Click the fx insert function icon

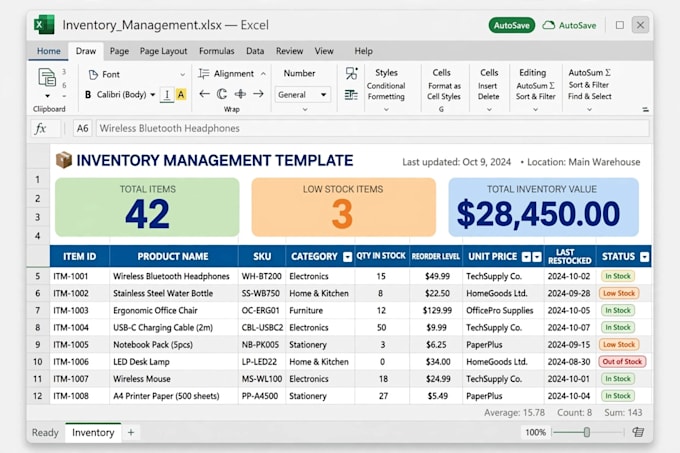pos(40,128)
